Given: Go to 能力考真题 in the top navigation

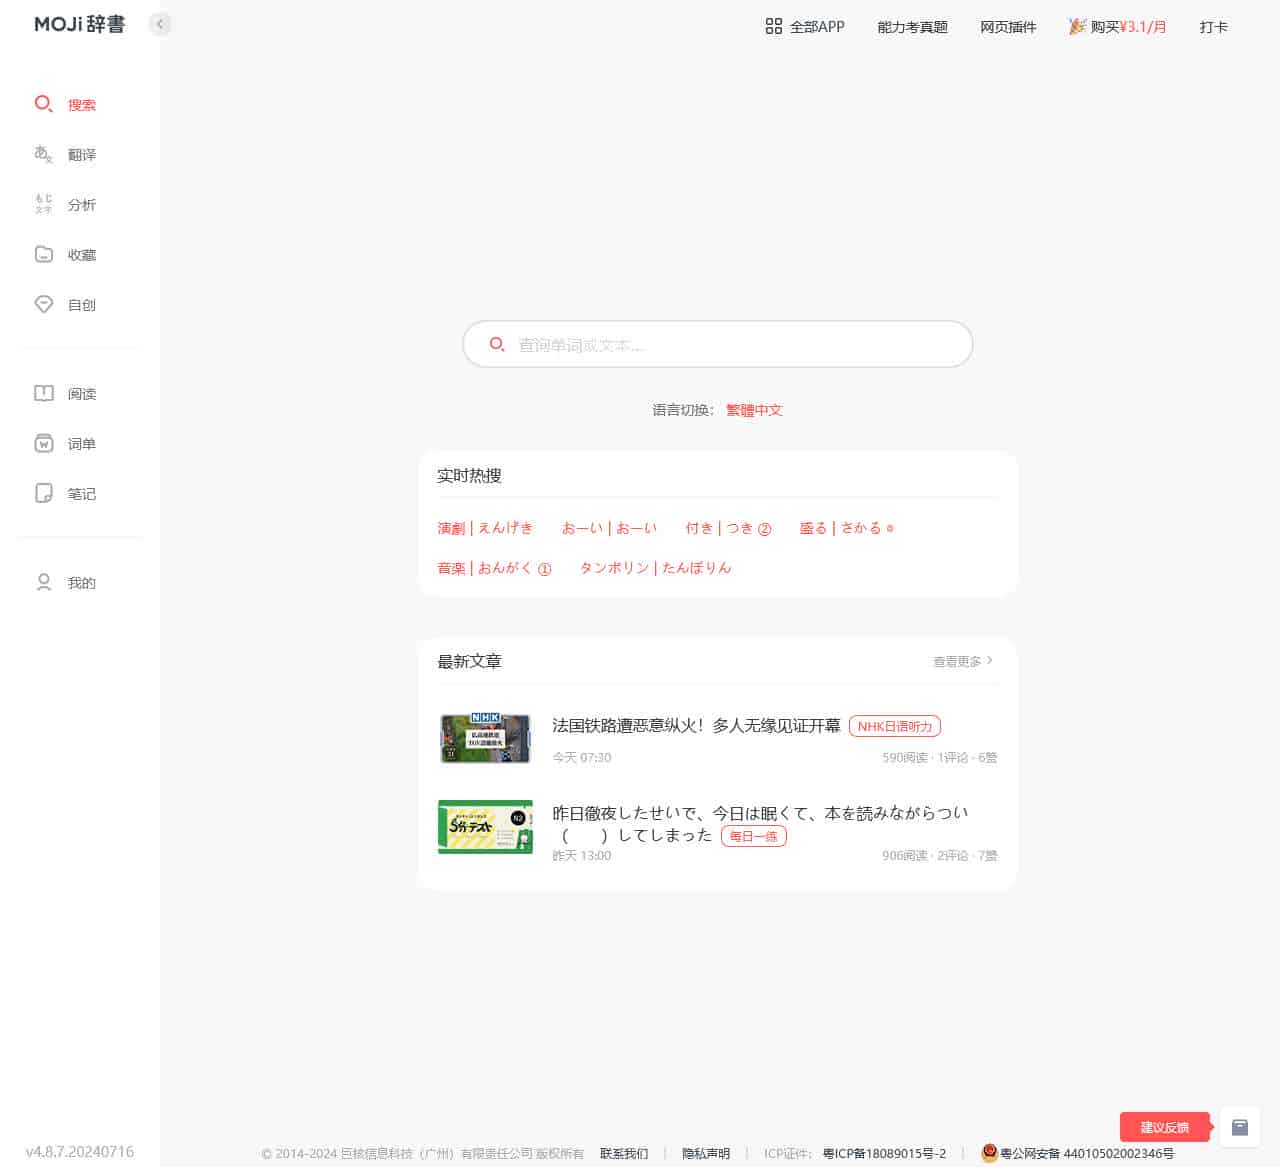Looking at the screenshot, I should 911,27.
